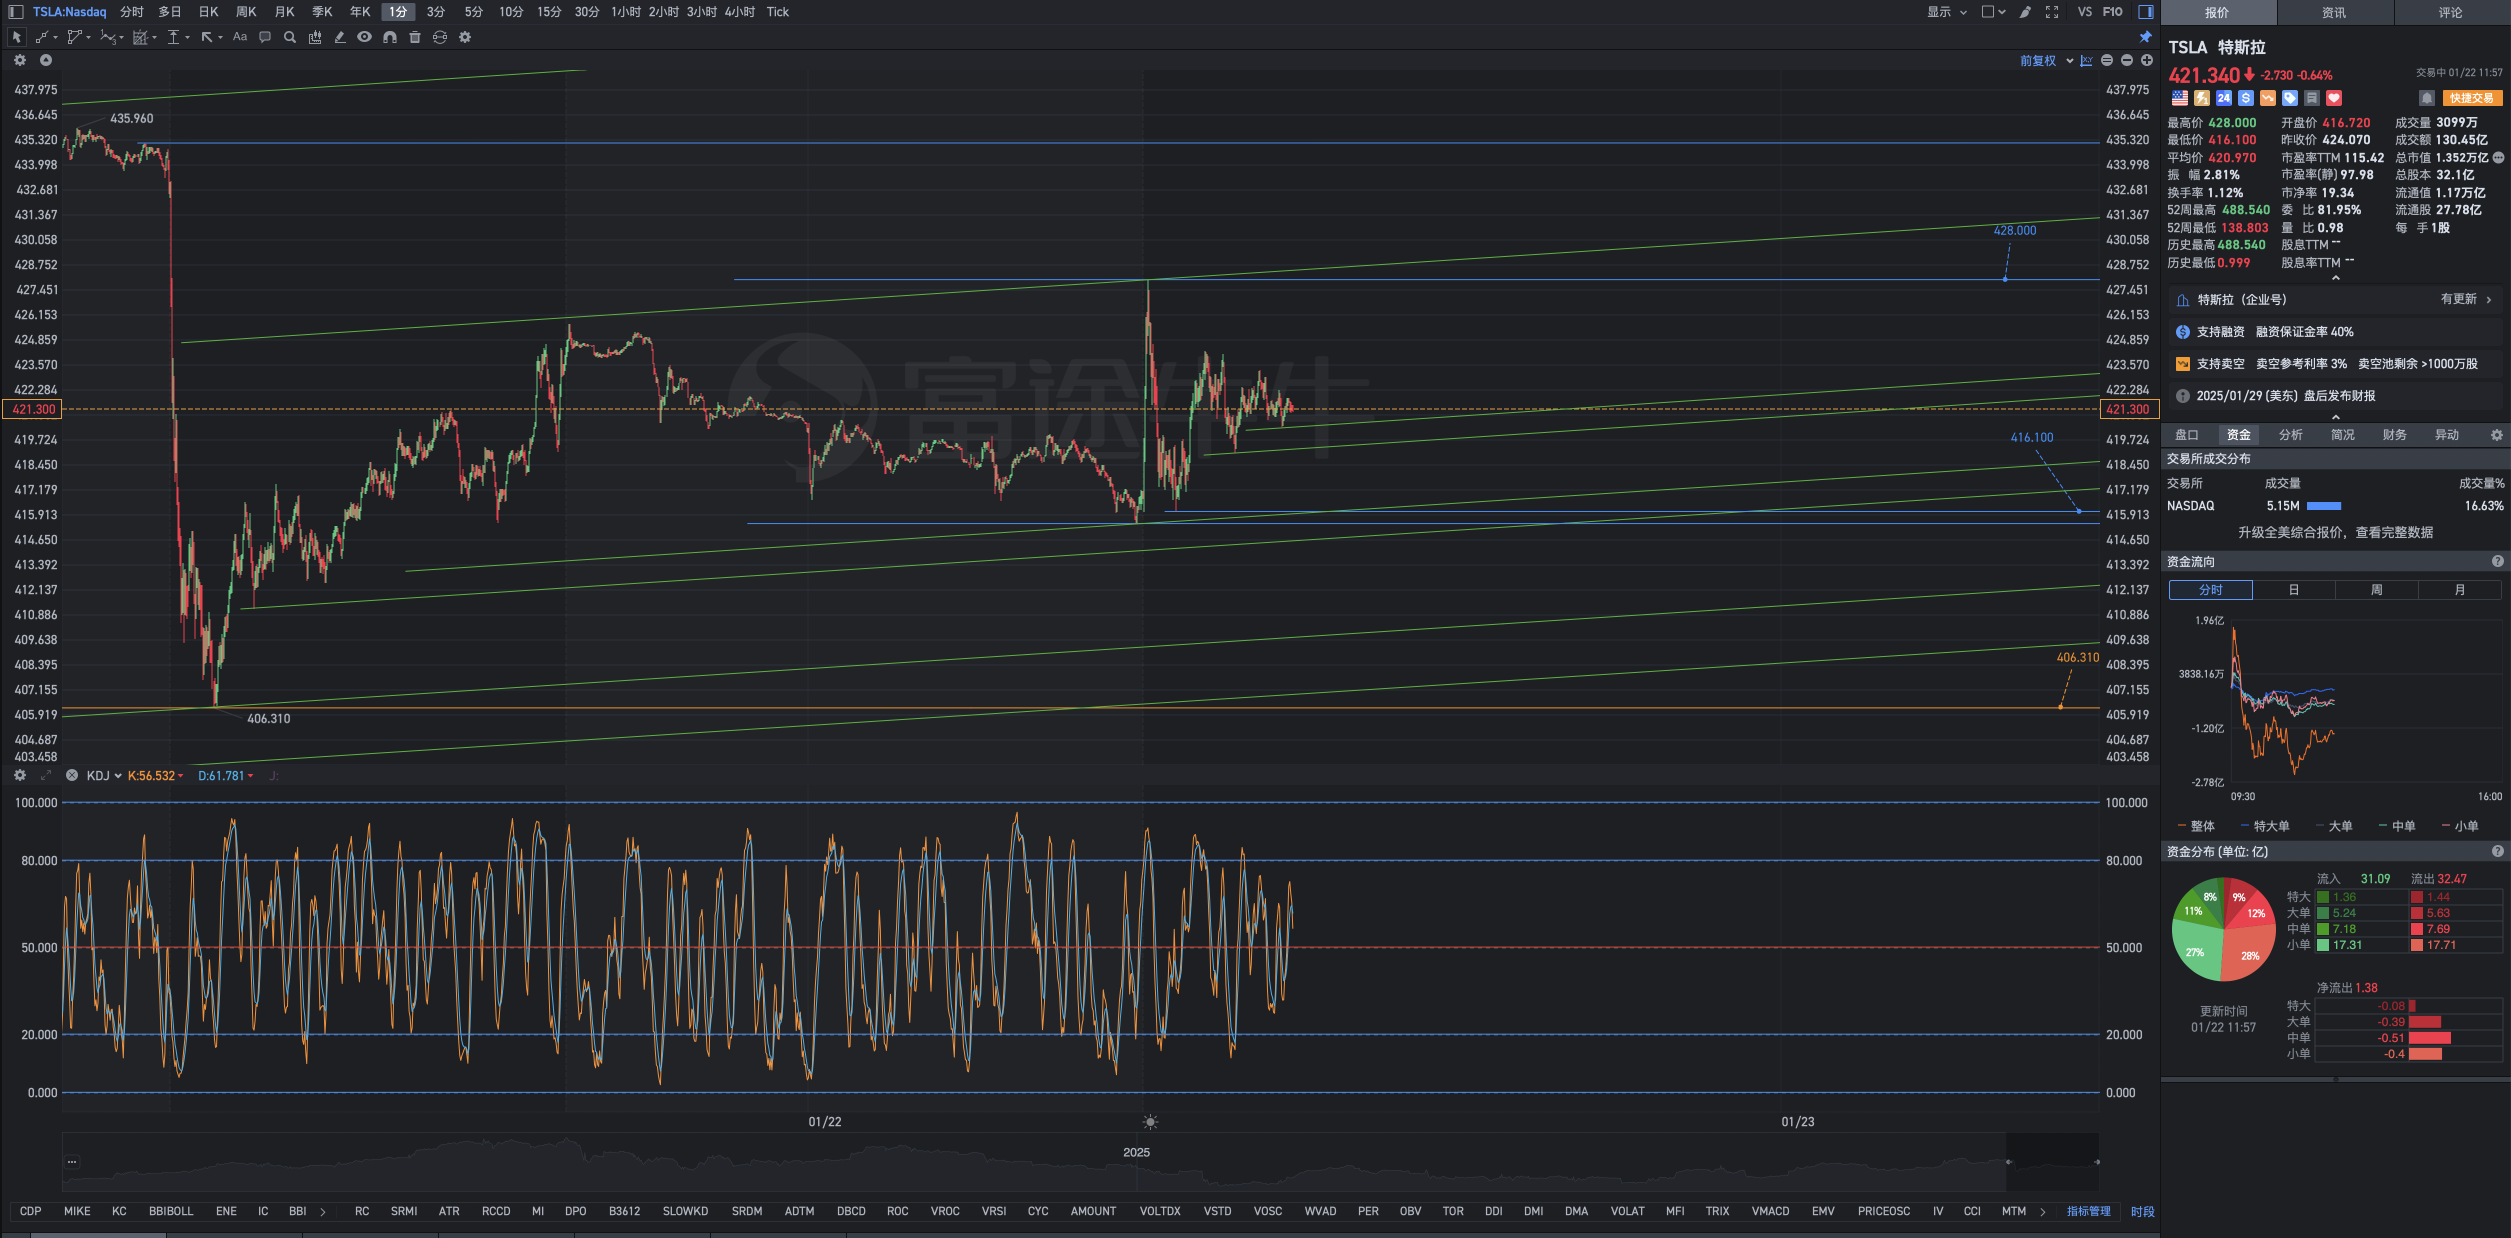Viewport: 2511px width, 1238px height.
Task: Click the 快捷交易 quick trade button
Action: (2472, 98)
